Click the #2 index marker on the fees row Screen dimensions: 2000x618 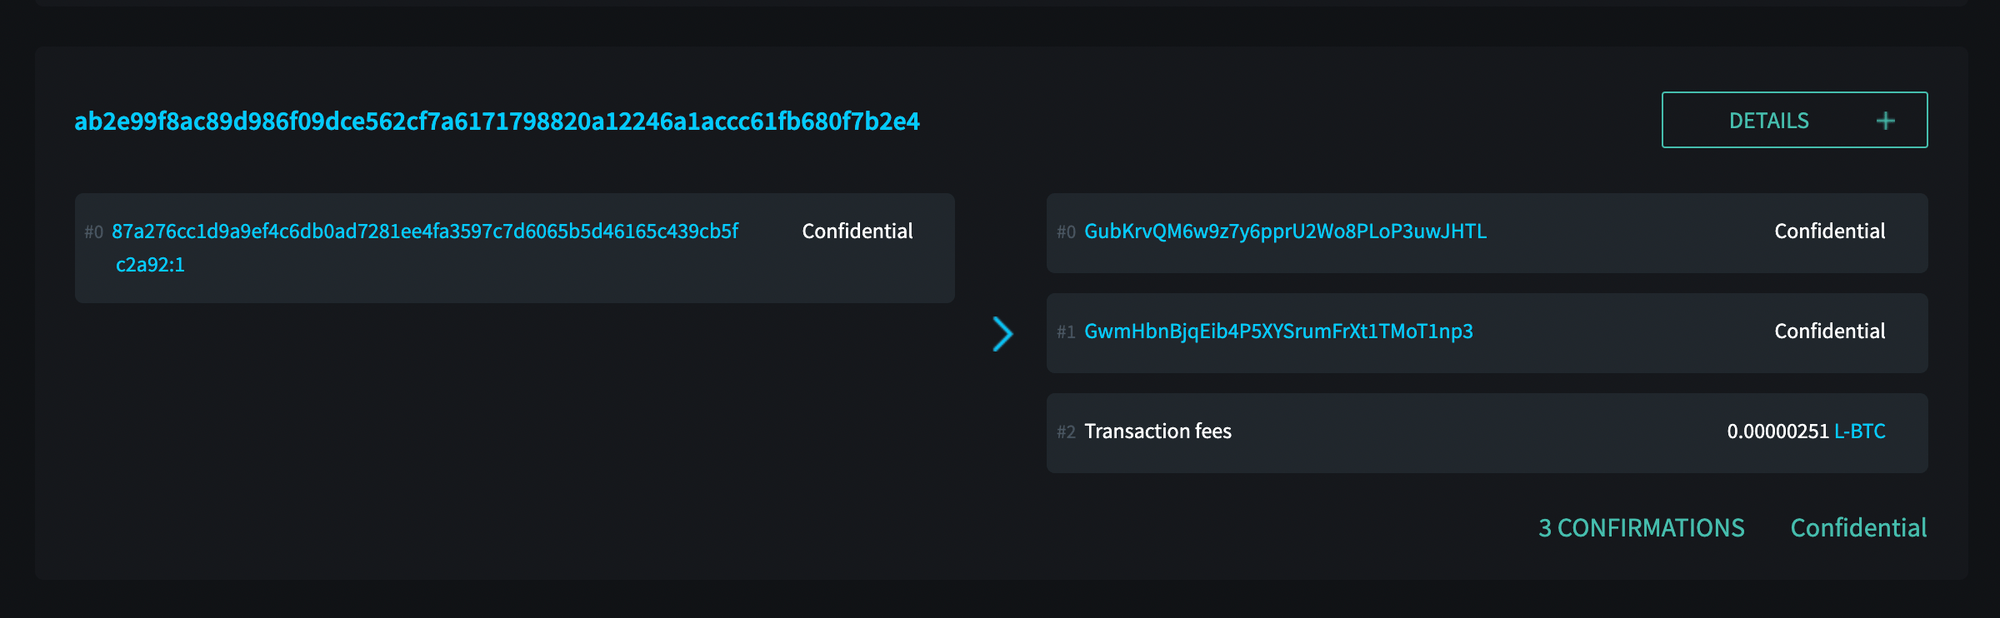pos(1064,431)
